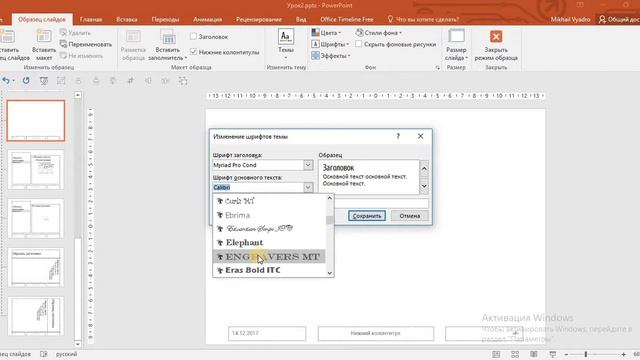640x360 pixels.
Task: Click sample preview scroll down arrow
Action: point(424,186)
